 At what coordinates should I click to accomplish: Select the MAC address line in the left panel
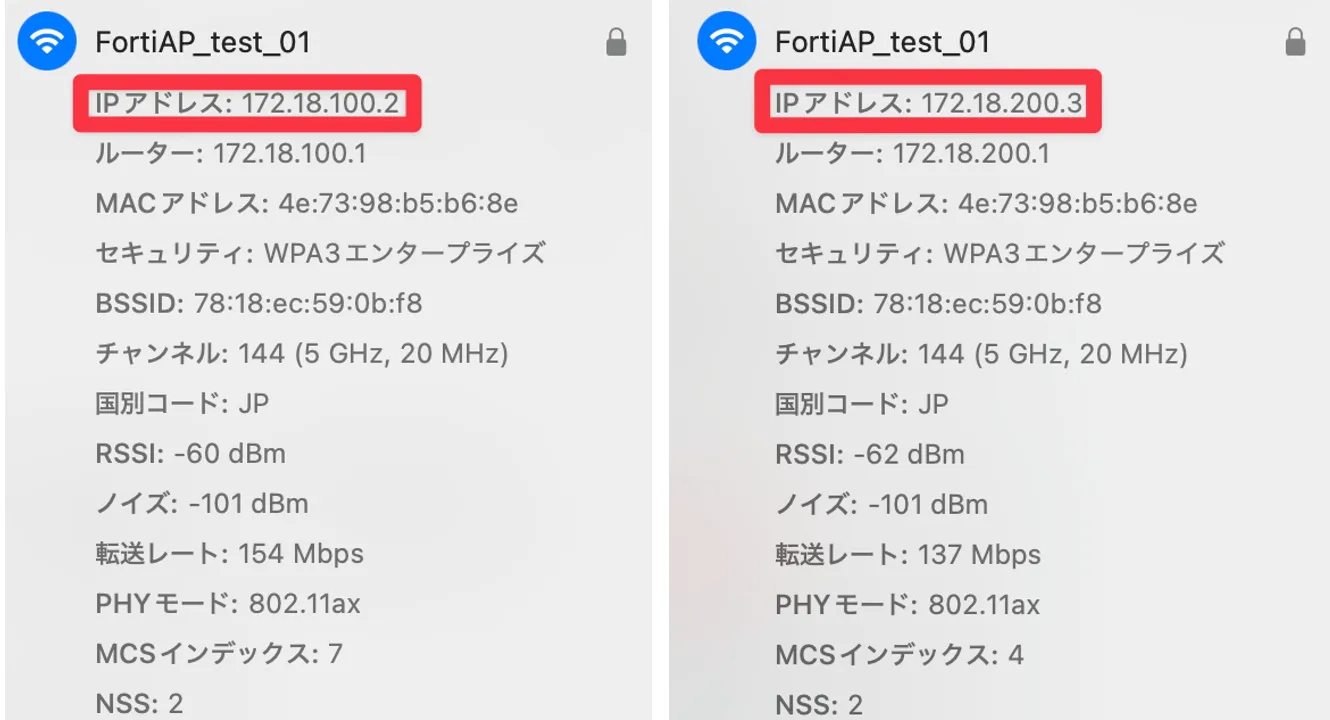pyautogui.click(x=307, y=204)
